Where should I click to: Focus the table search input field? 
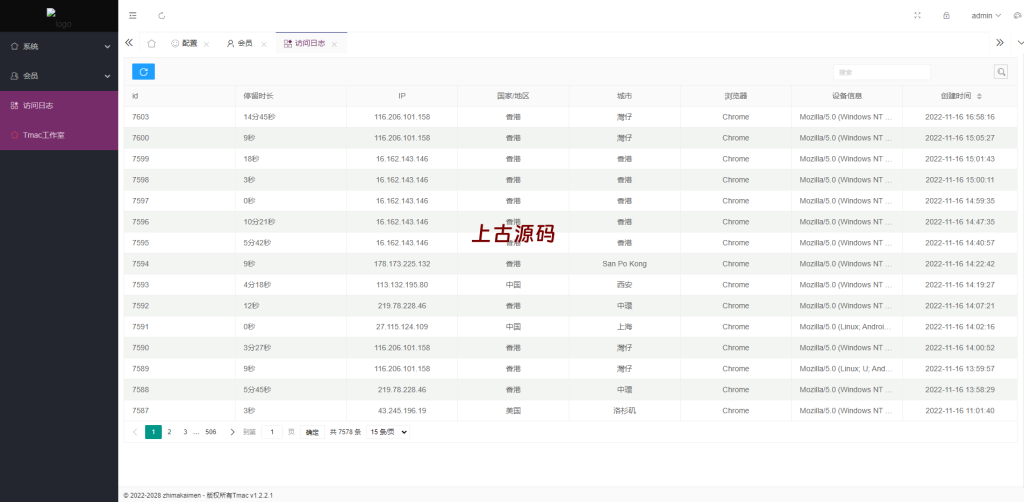[x=882, y=72]
